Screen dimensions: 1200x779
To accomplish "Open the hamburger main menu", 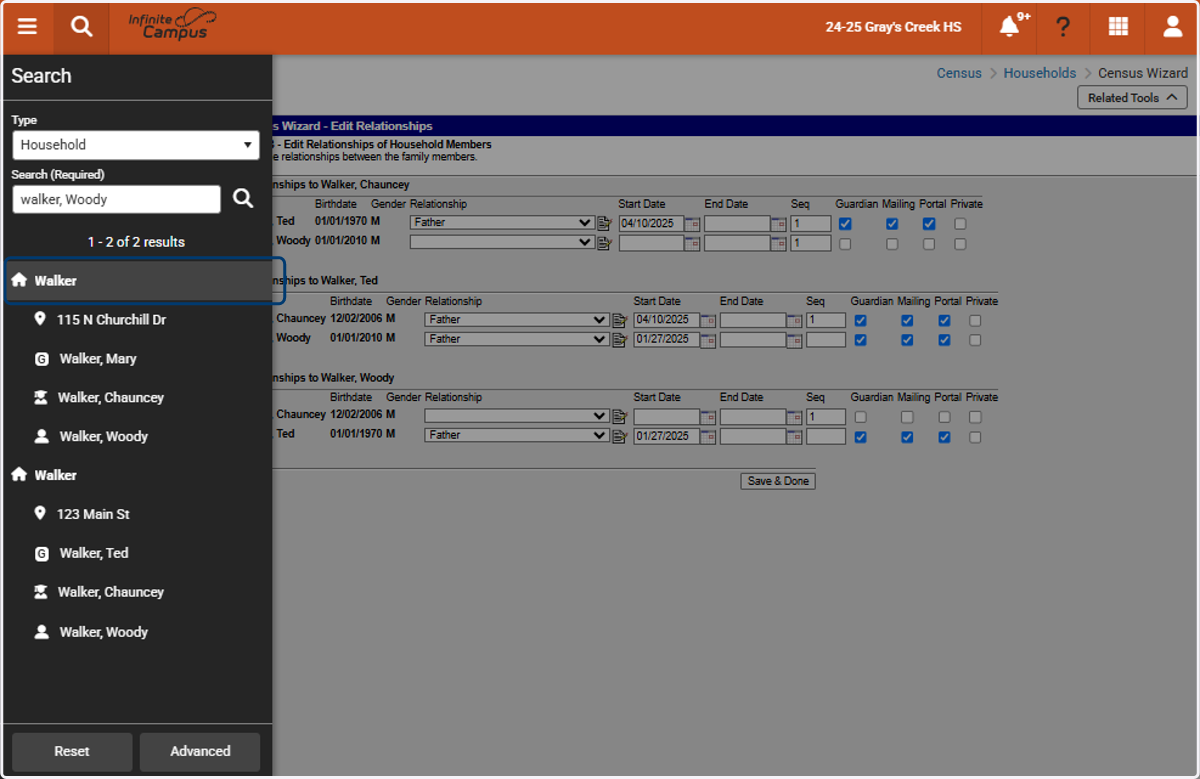I will pos(27,27).
